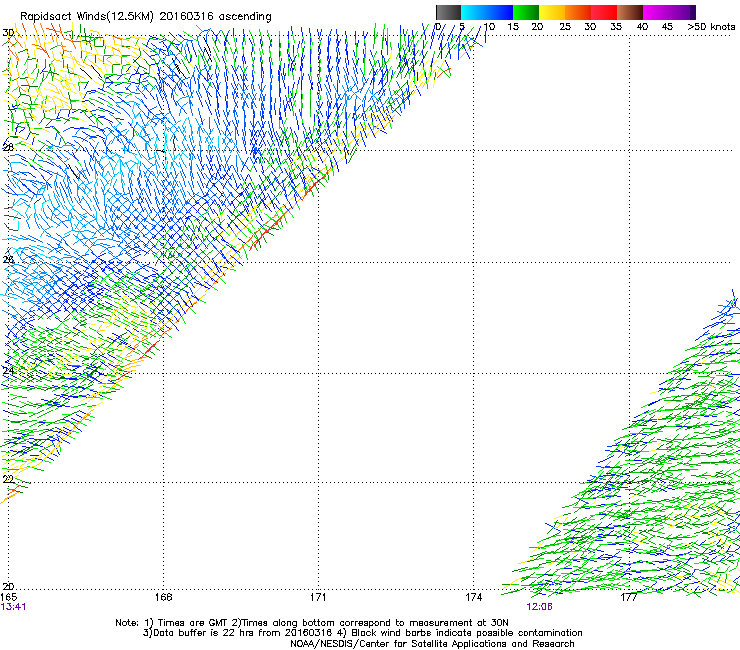Click the '45' legend scale label
Image resolution: width=740 pixels, height=650 pixels.
click(x=667, y=27)
